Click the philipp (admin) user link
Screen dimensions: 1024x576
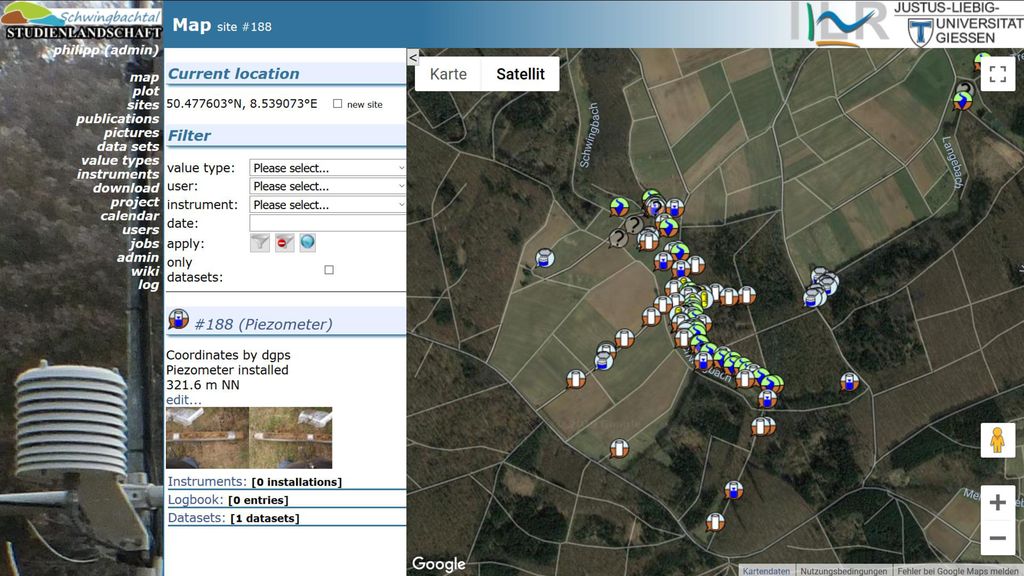coord(106,50)
